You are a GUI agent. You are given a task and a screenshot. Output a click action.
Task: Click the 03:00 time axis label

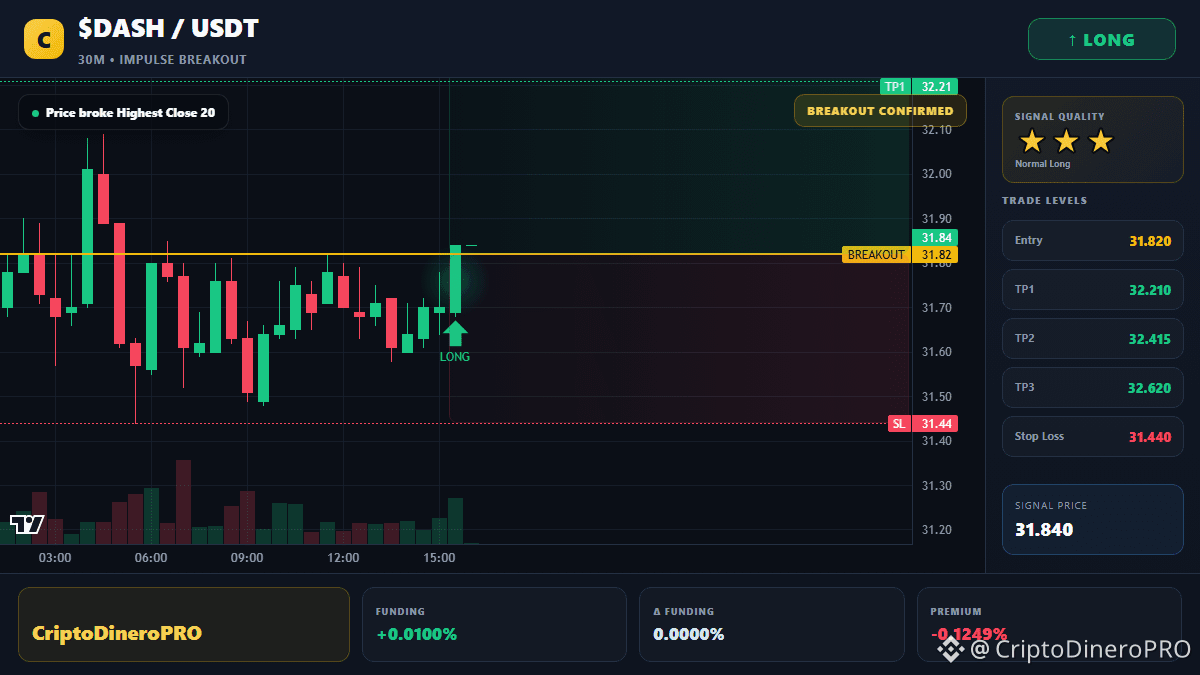[x=55, y=558]
